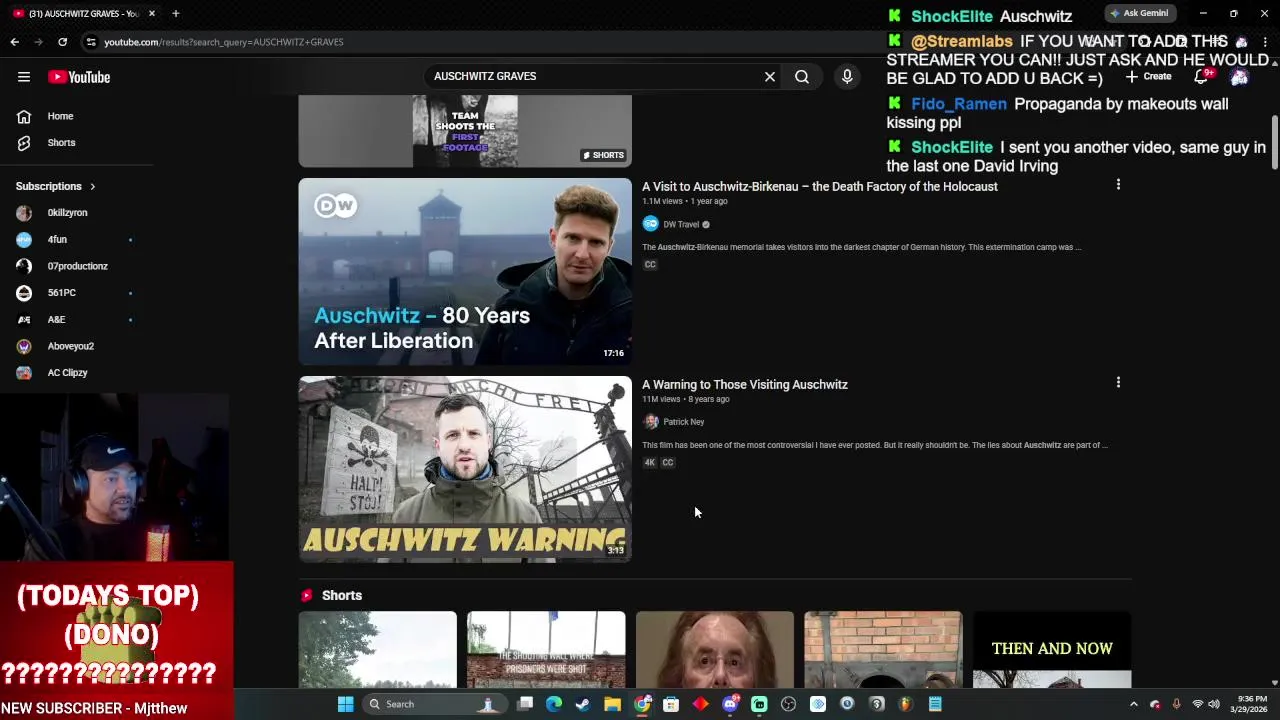1280x720 pixels.
Task: Open A Warning to Those Visiting Auschwitz title
Action: pyautogui.click(x=744, y=385)
